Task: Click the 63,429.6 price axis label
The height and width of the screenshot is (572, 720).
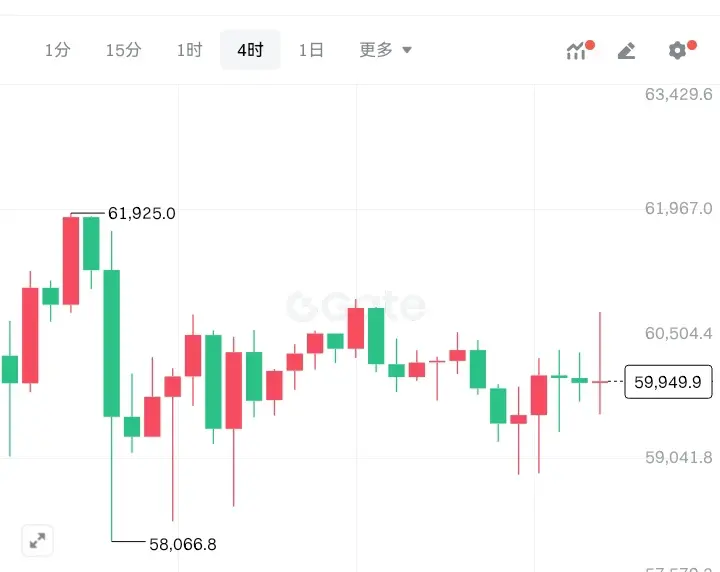Action: (678, 95)
